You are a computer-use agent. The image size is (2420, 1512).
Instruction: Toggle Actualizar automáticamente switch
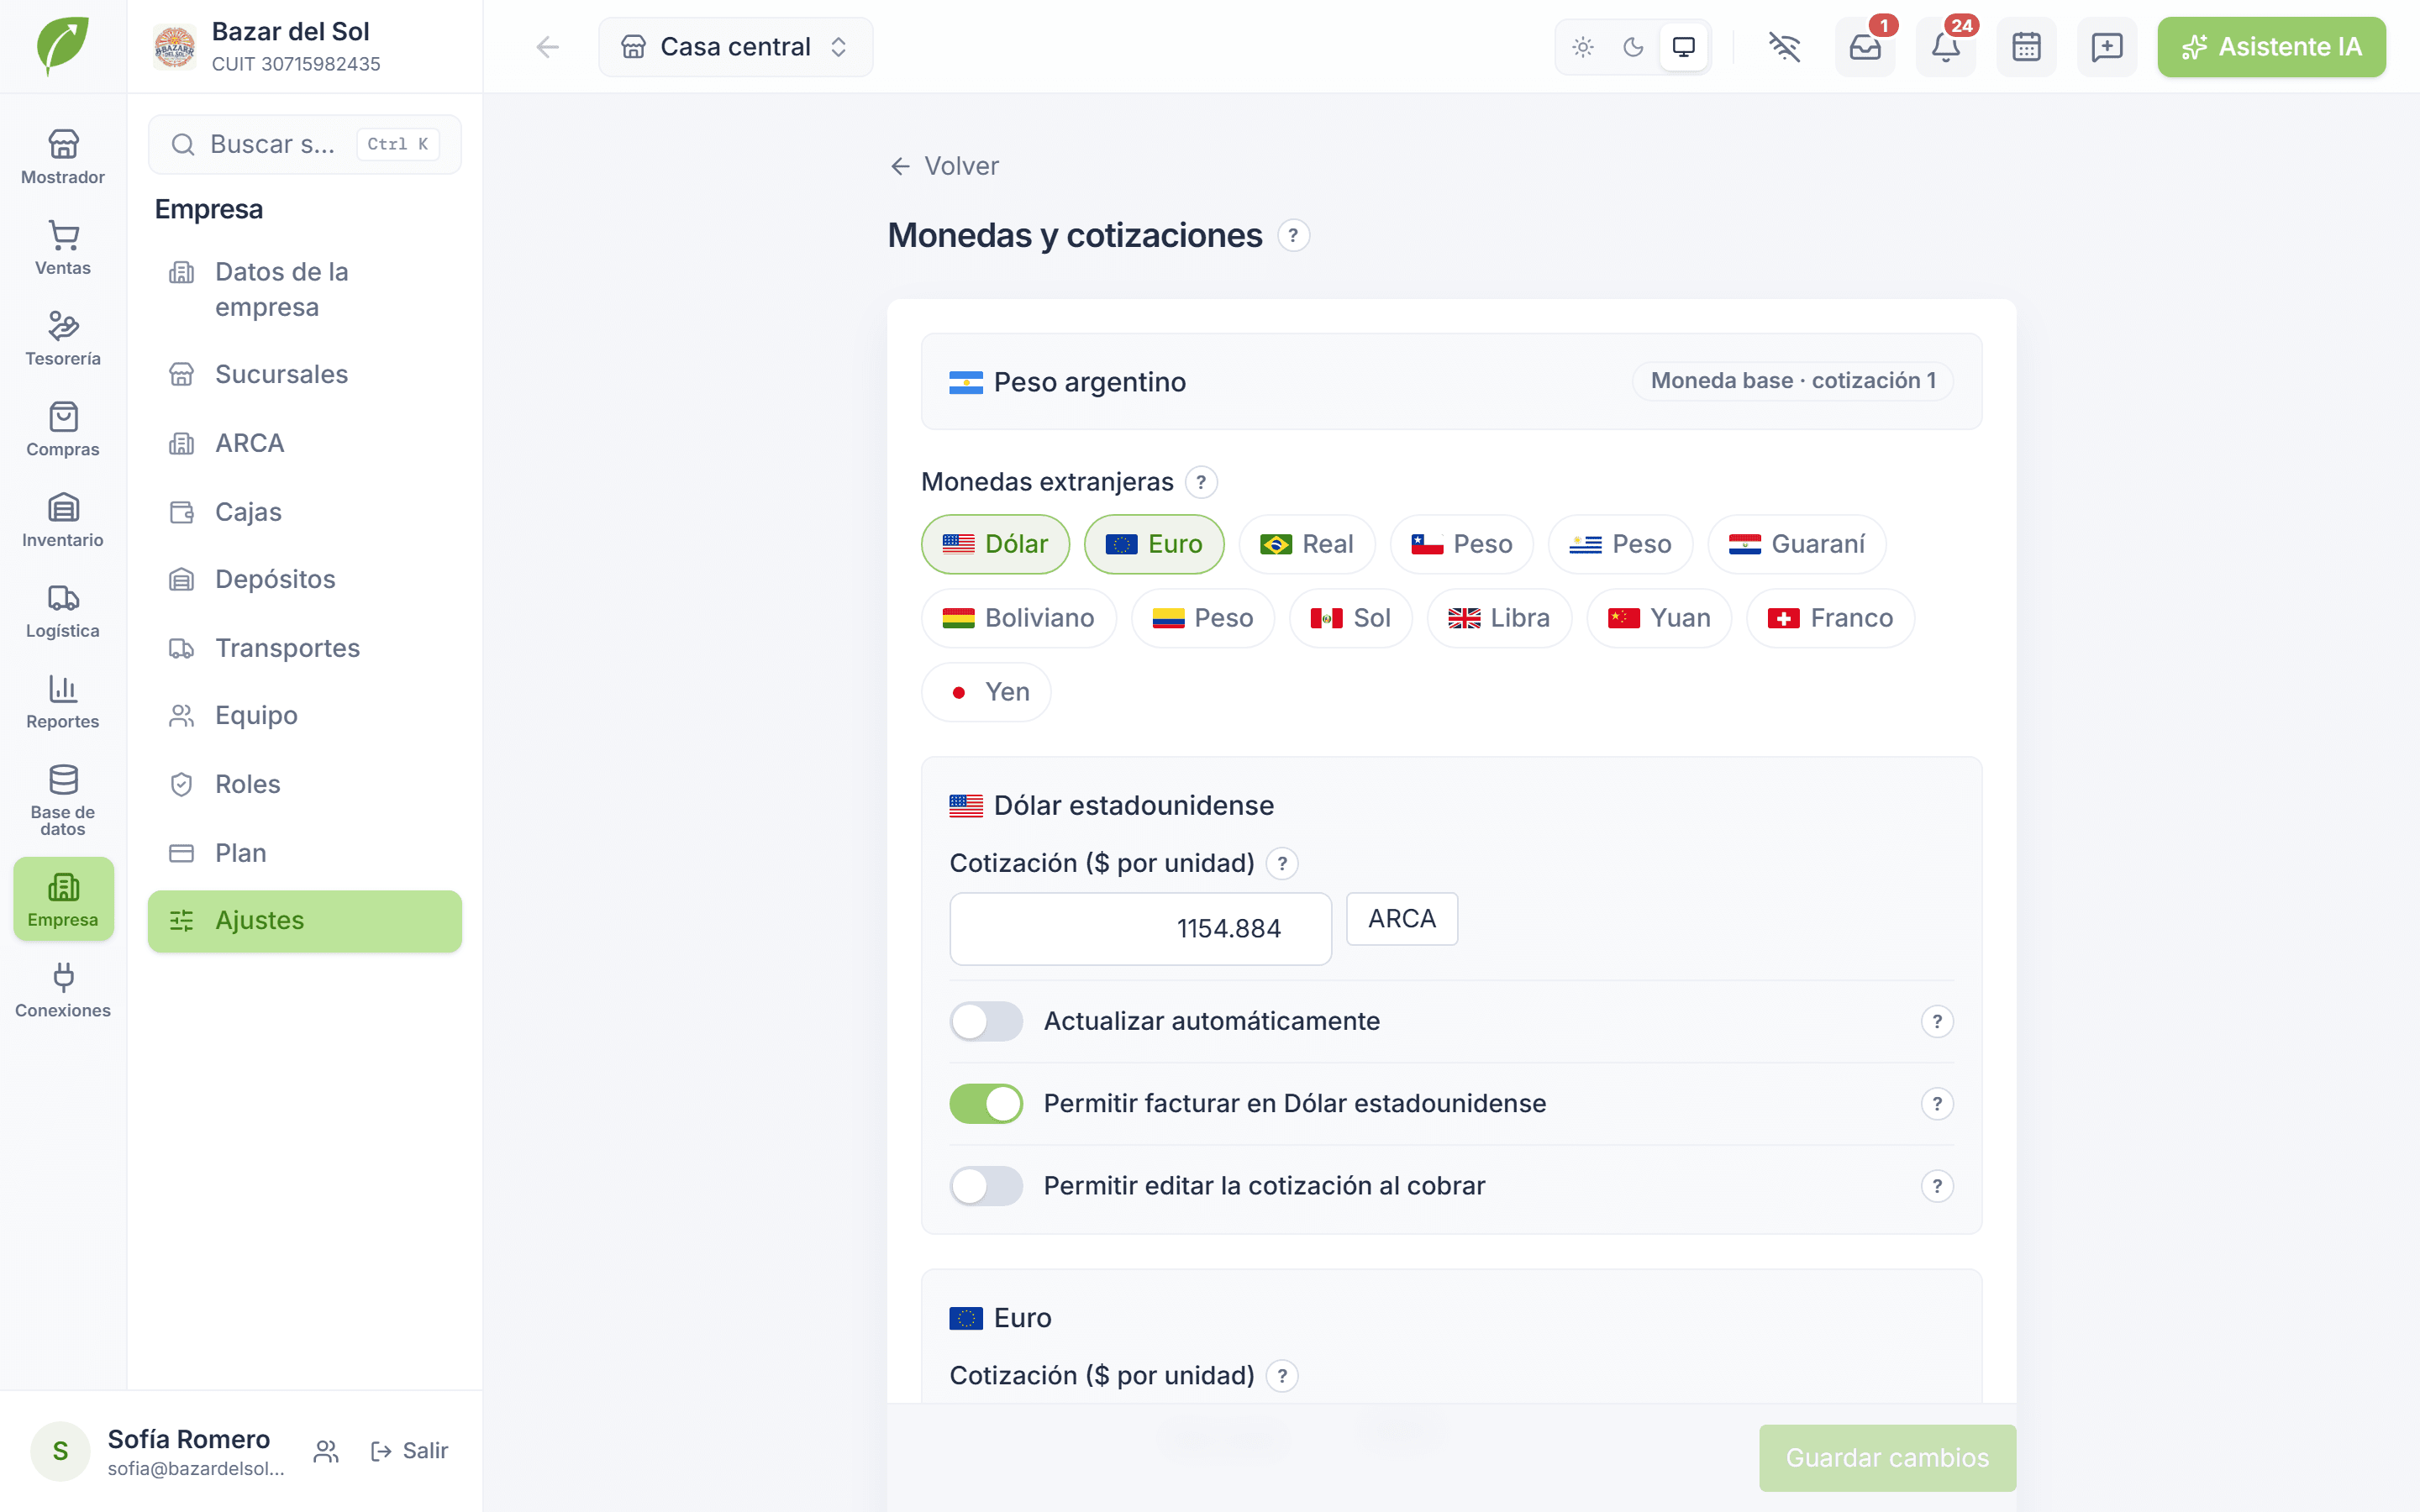click(986, 1021)
